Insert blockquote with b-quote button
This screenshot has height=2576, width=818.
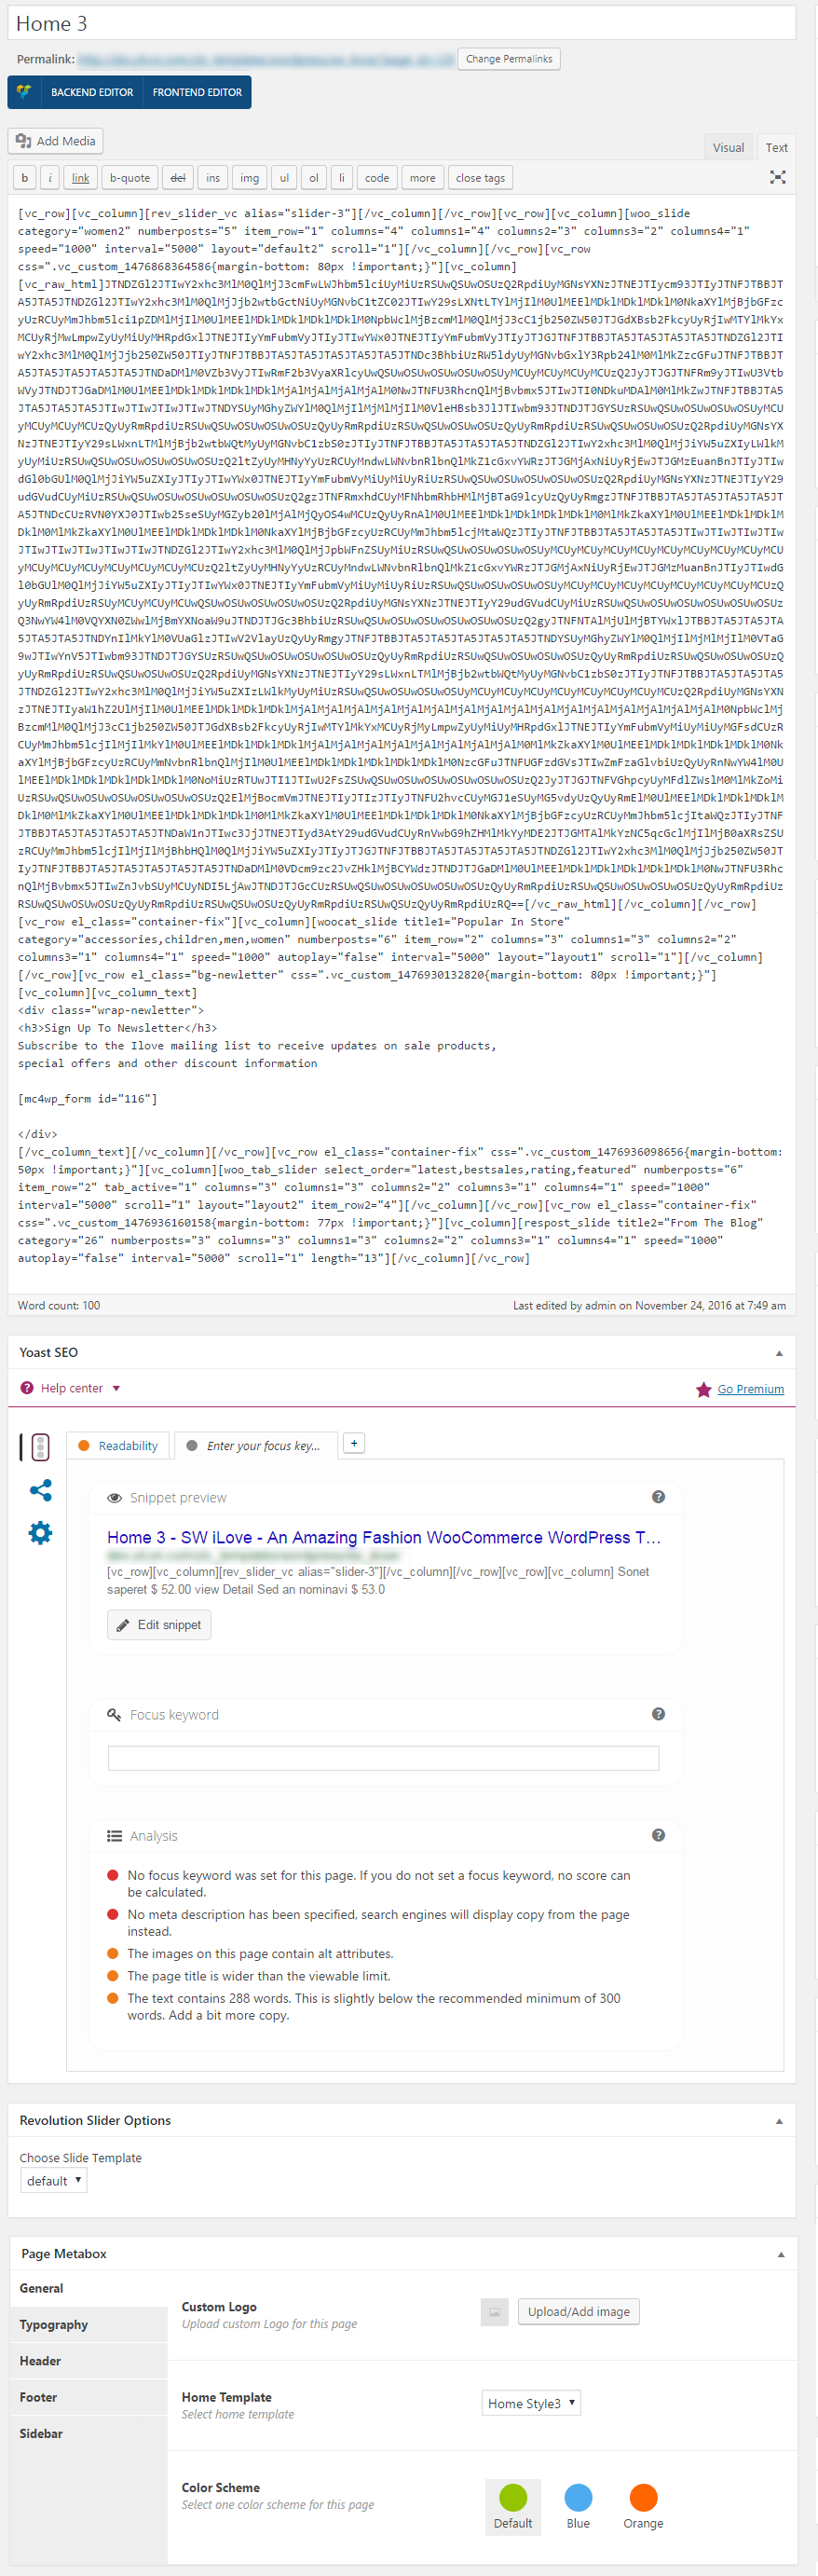tap(130, 178)
